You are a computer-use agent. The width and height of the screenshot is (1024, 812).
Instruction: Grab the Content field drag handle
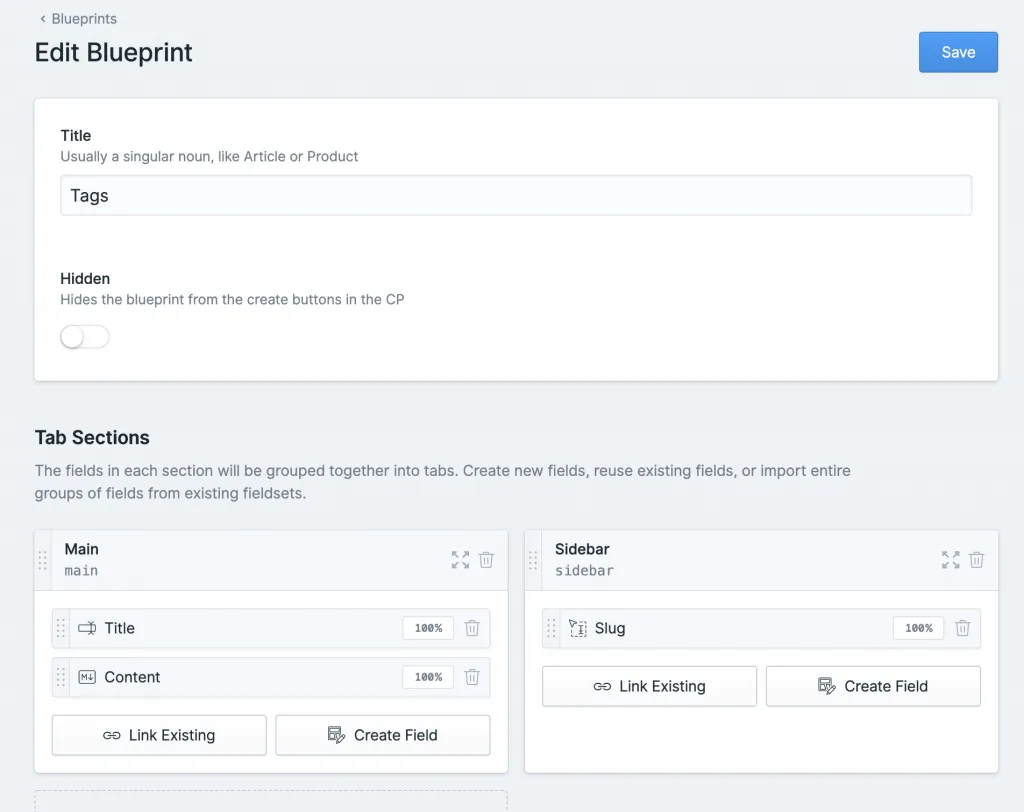[x=61, y=677]
